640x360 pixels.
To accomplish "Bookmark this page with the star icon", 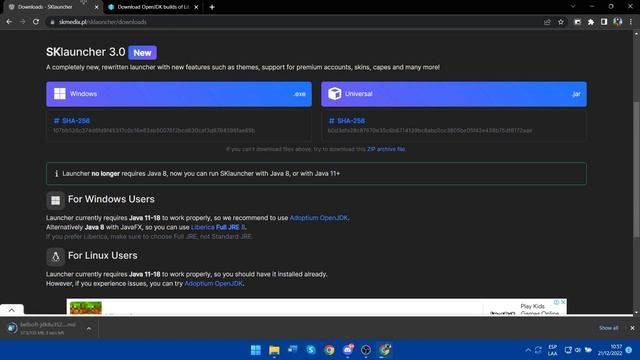I will tap(561, 22).
